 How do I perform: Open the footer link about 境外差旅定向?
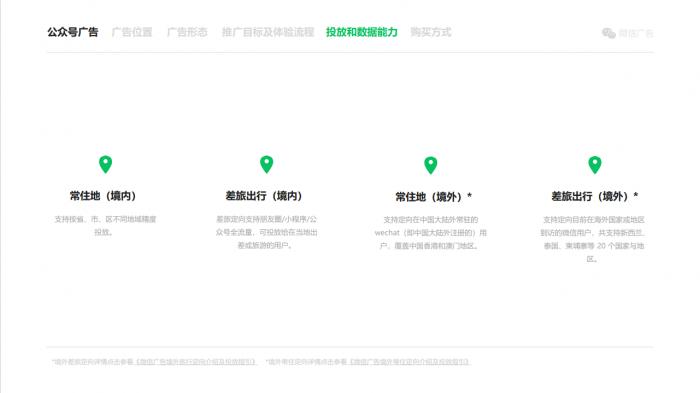point(196,362)
